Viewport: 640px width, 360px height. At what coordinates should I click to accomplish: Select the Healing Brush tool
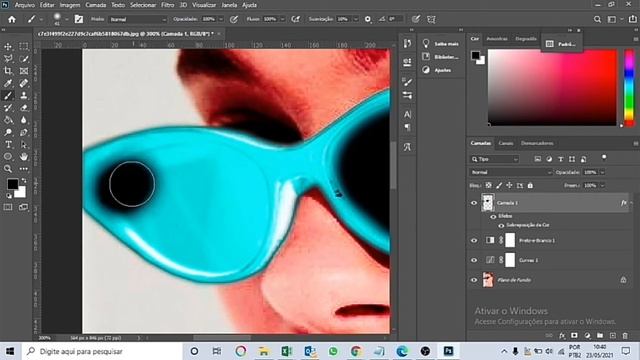point(24,83)
